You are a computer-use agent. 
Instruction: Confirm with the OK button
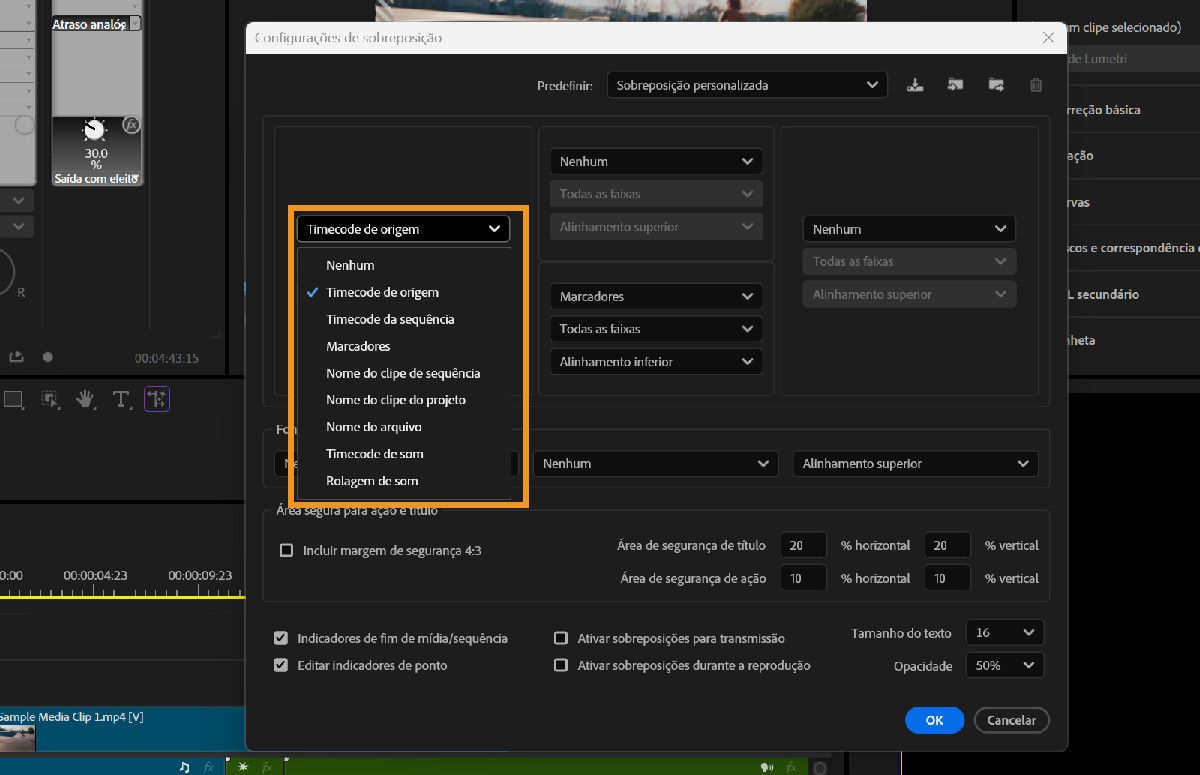pos(934,720)
